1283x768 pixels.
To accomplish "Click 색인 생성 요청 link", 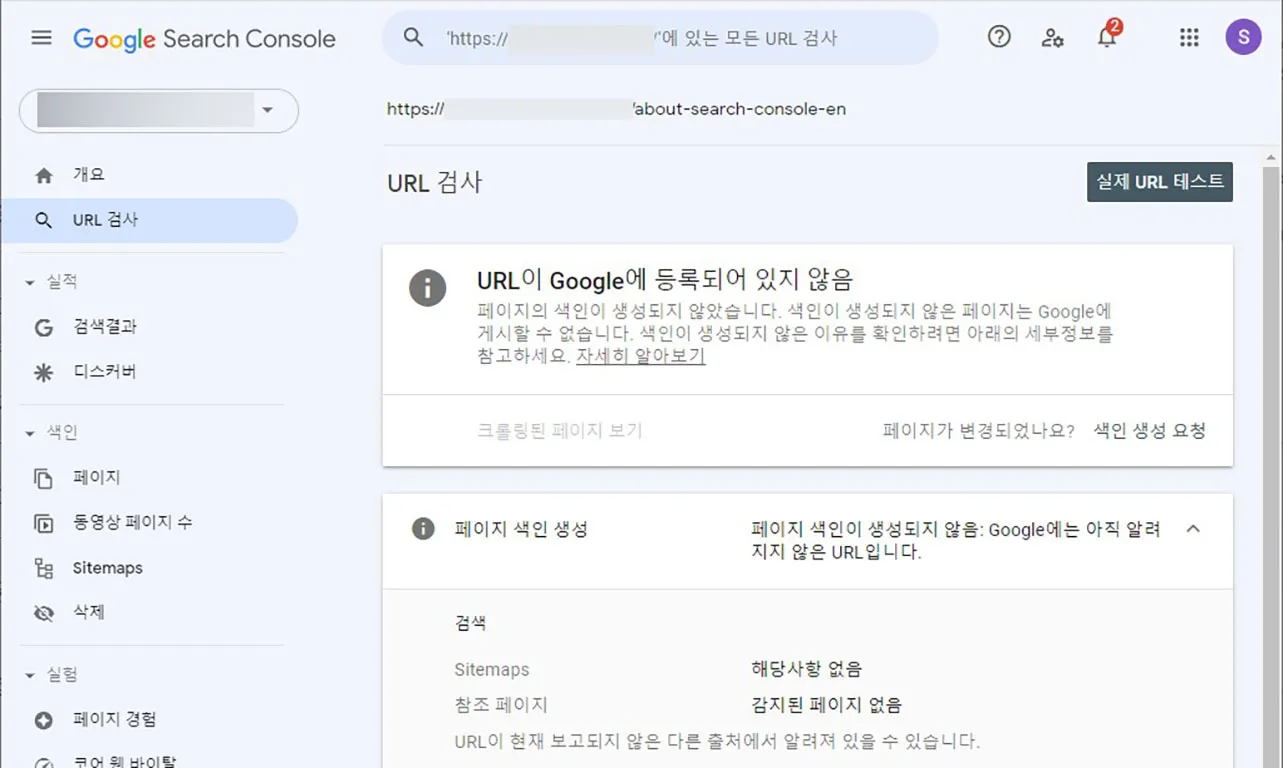I will point(1150,431).
